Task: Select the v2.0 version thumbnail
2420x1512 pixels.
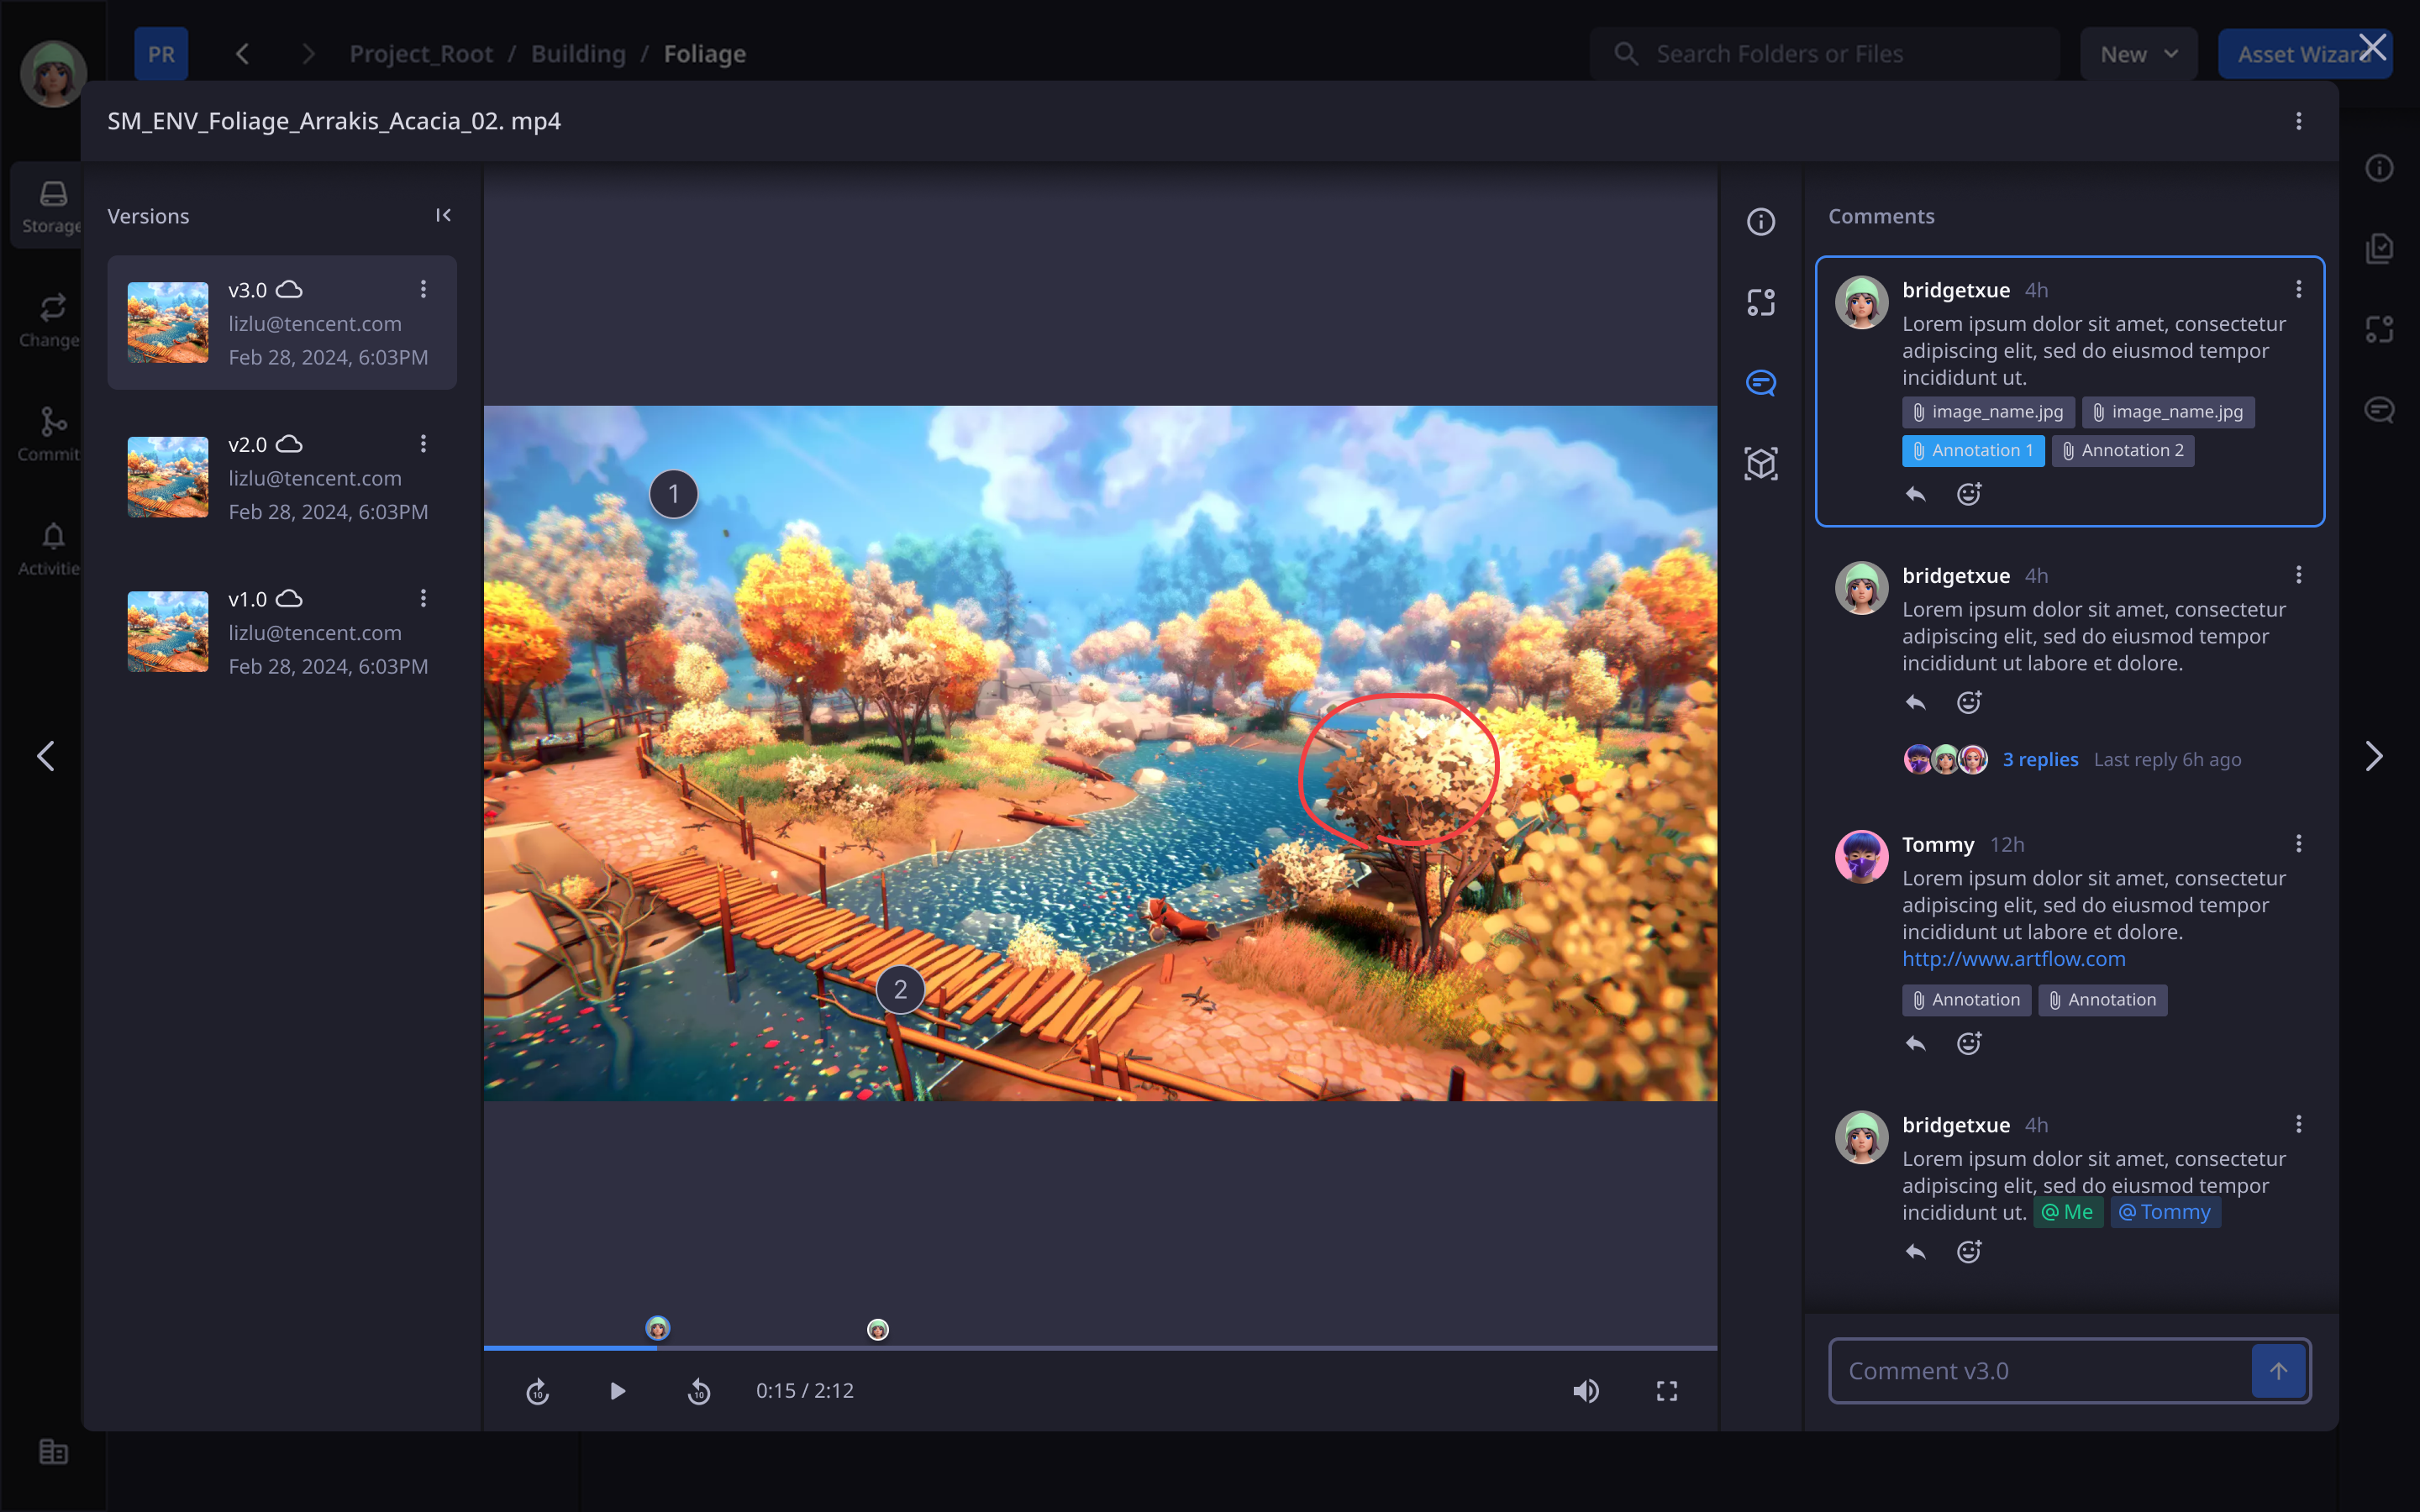Action: tap(168, 477)
